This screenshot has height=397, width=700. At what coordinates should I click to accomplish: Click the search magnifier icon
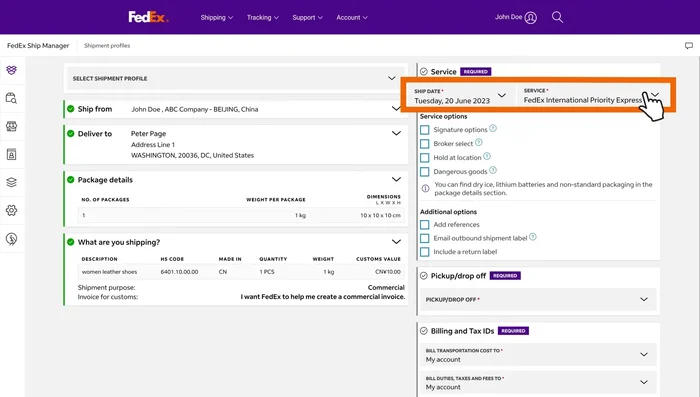[x=557, y=17]
